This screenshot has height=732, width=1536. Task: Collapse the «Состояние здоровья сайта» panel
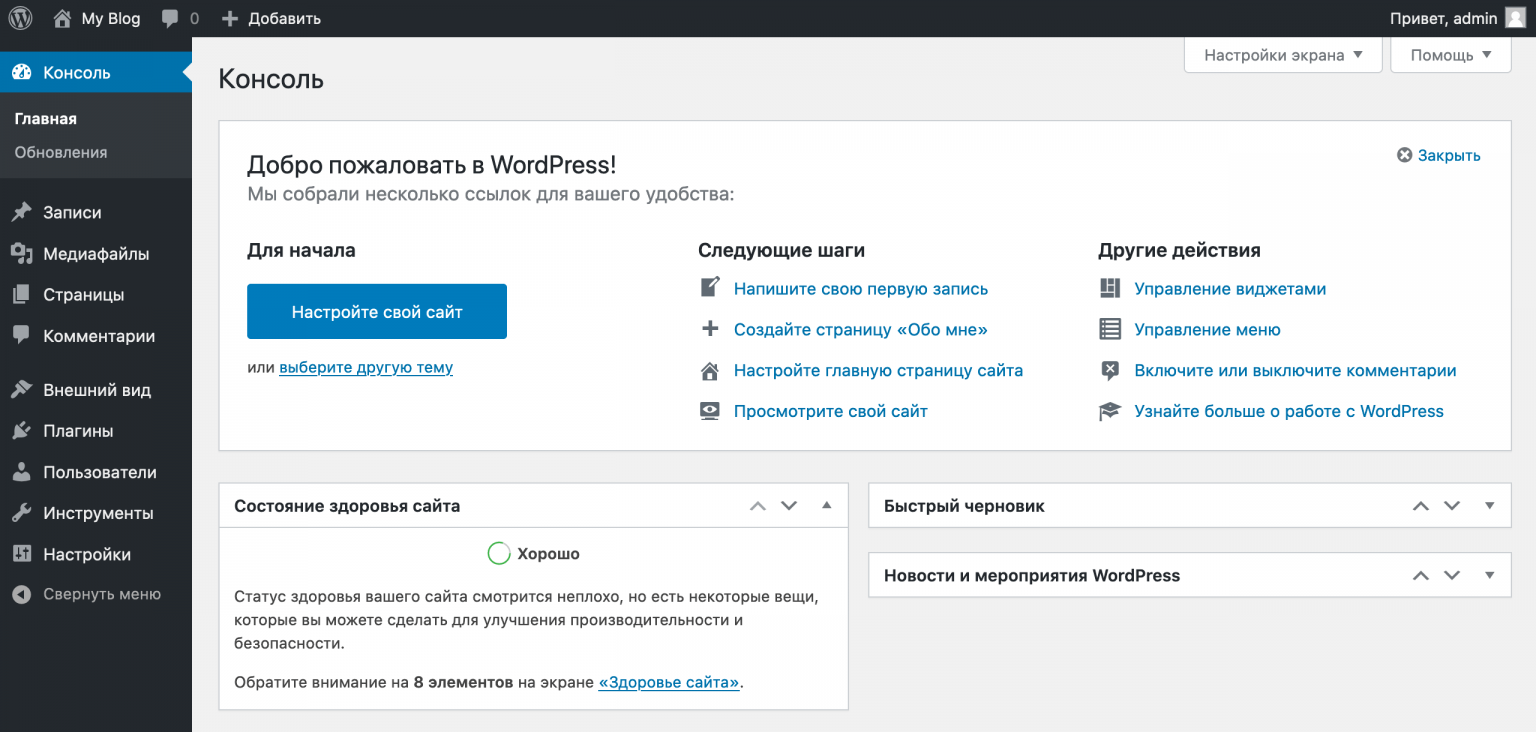pyautogui.click(x=827, y=505)
